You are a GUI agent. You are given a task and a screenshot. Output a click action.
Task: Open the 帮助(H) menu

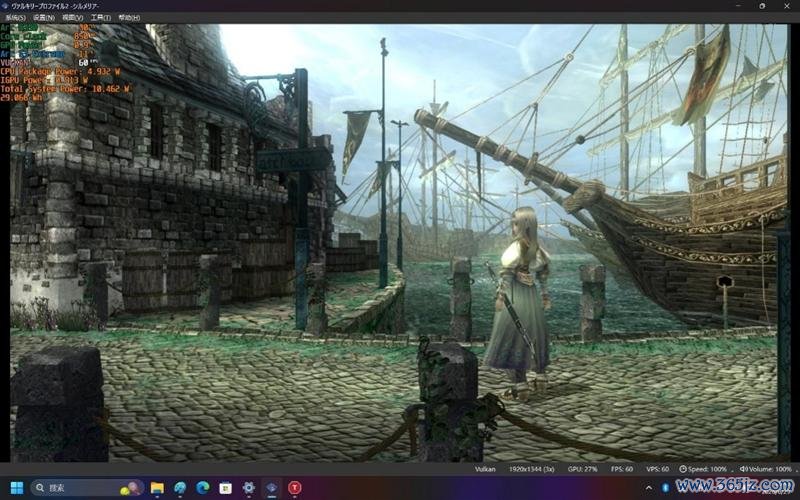pyautogui.click(x=129, y=17)
